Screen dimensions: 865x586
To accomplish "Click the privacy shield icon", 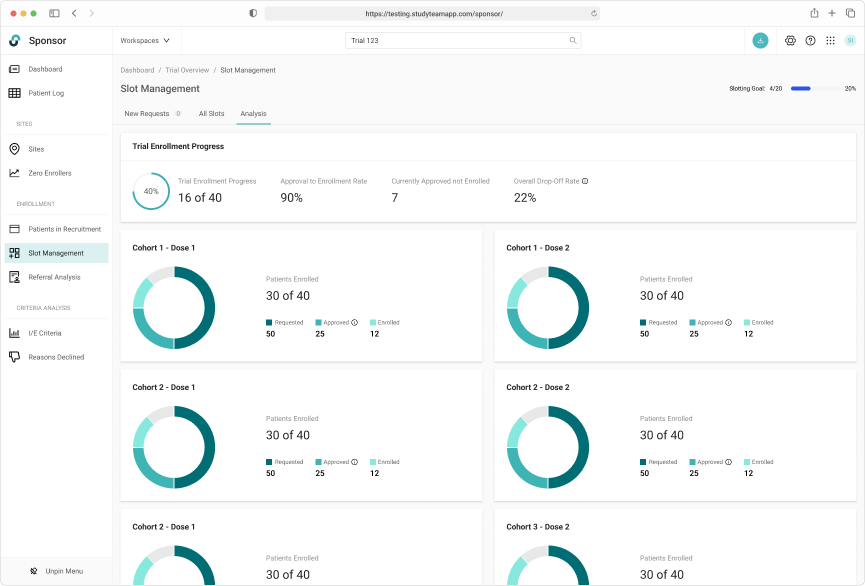I will 253,13.
